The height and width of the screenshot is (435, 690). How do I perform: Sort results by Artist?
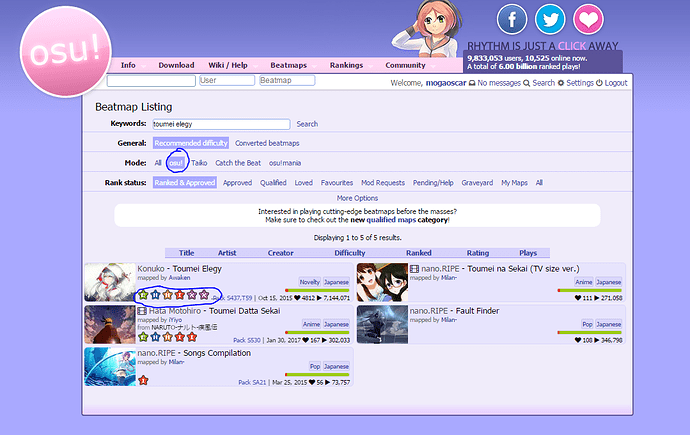(x=227, y=253)
